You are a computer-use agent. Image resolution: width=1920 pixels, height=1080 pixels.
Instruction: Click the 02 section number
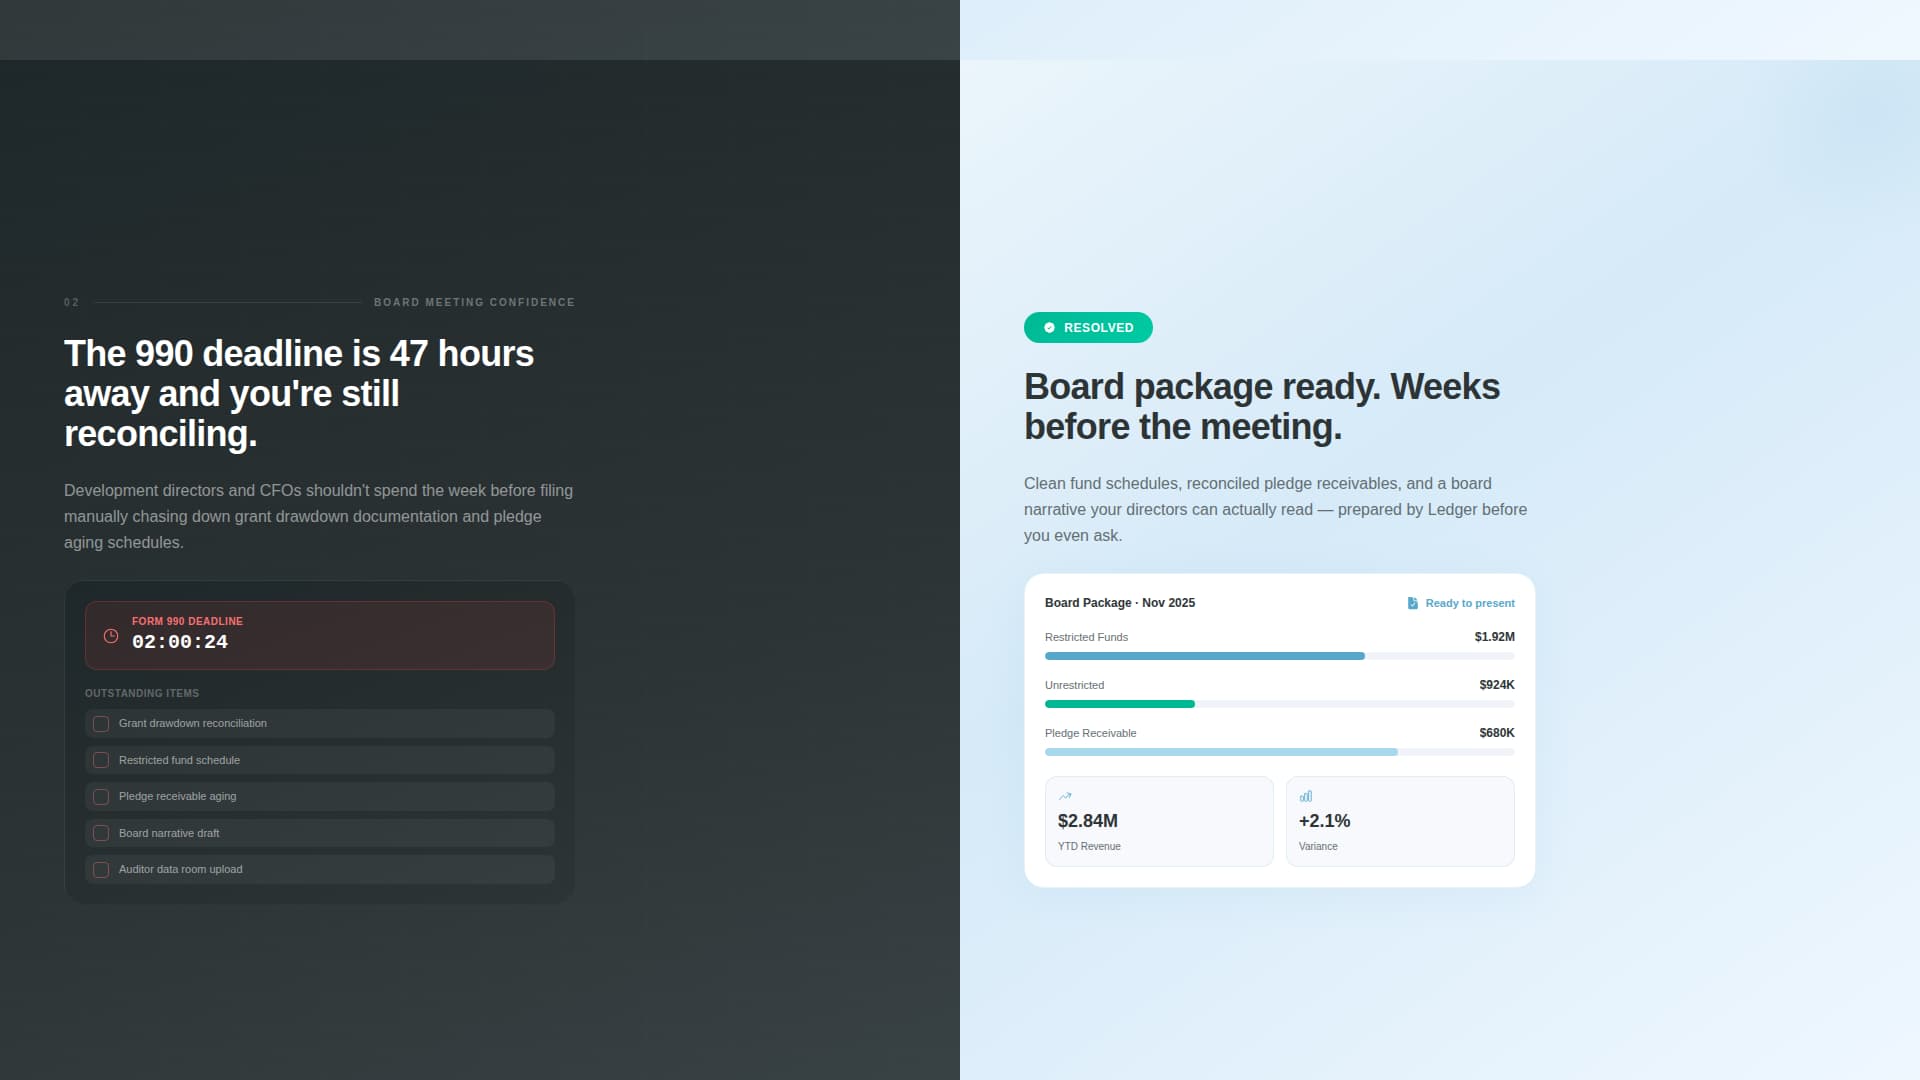pyautogui.click(x=71, y=302)
